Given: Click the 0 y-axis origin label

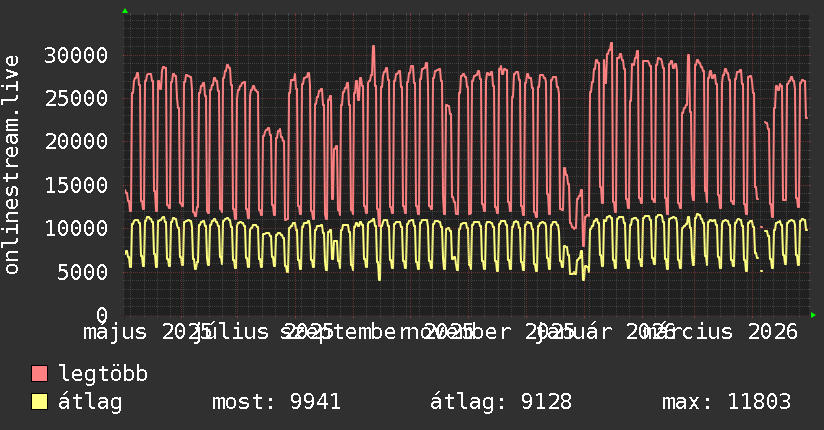Looking at the screenshot, I should 102,315.
